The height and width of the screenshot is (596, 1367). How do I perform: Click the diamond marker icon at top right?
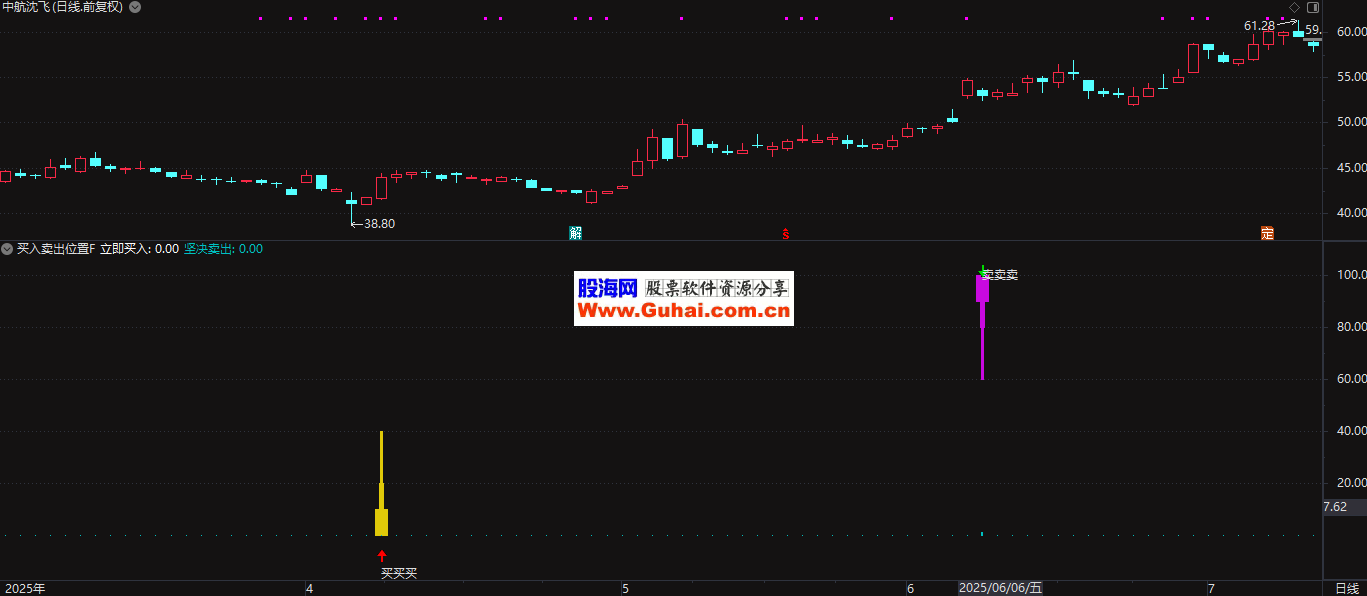(1294, 8)
